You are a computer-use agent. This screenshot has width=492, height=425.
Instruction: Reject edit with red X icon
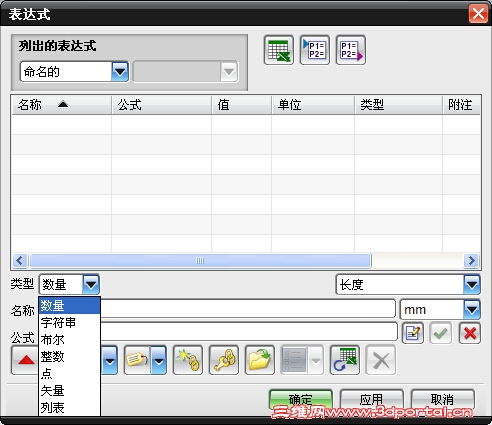pos(470,333)
